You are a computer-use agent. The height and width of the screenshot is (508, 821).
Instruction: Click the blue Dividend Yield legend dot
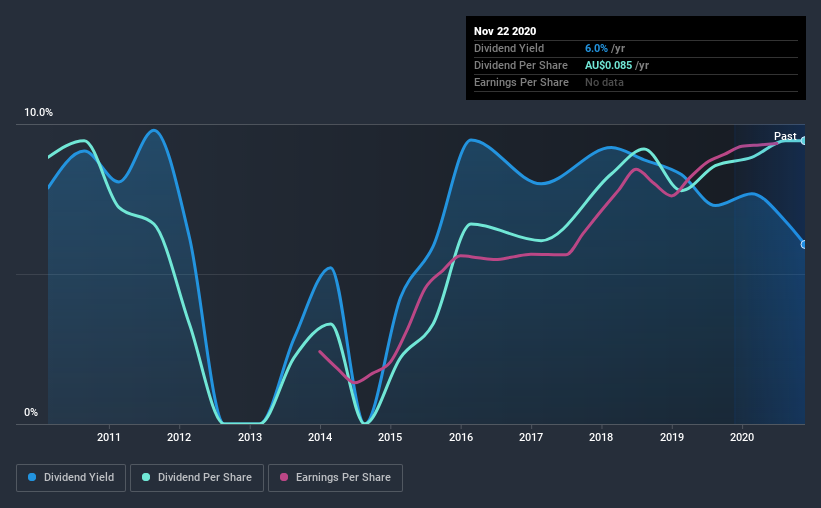[32, 477]
